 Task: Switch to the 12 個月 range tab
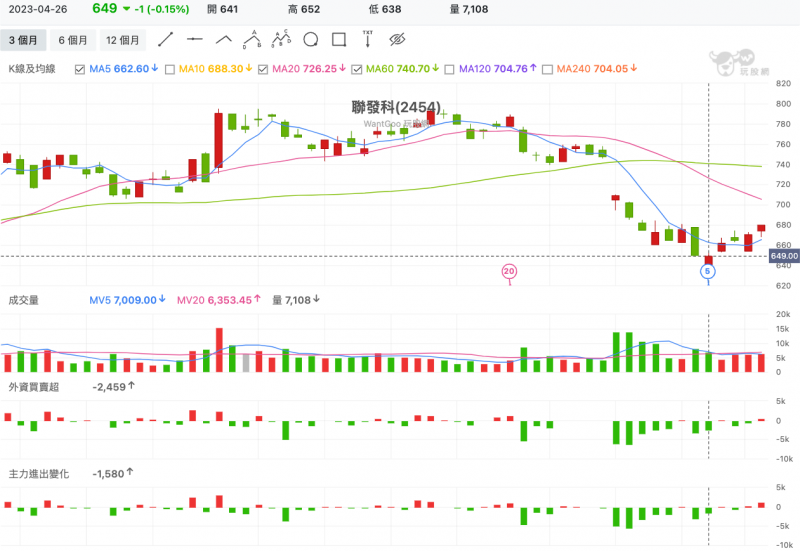[123, 40]
